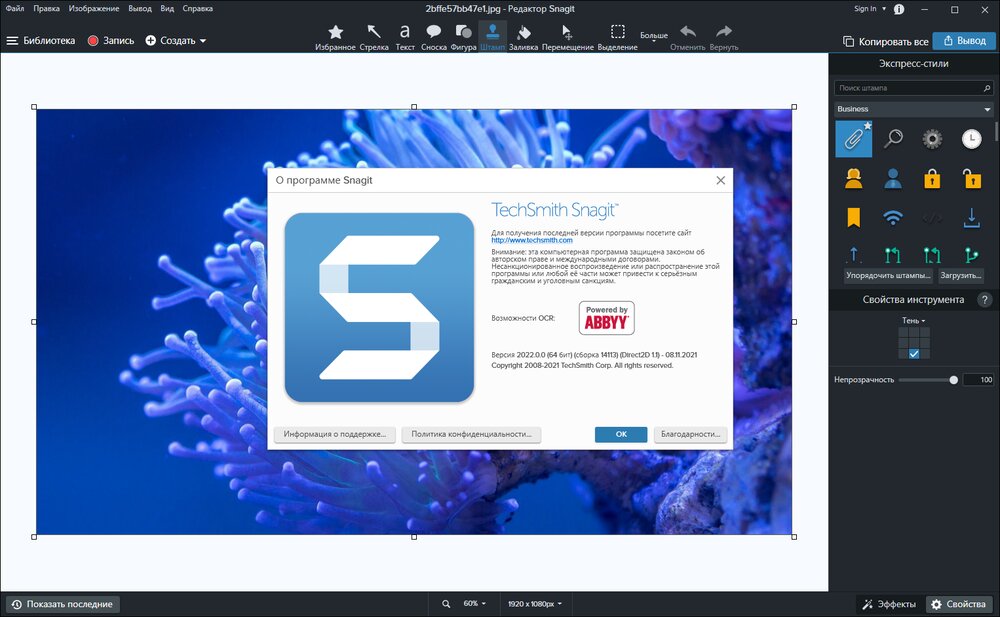Screen dimensions: 1000x617
Task: Select the Wi-Fi signal stamp
Action: pyautogui.click(x=893, y=217)
